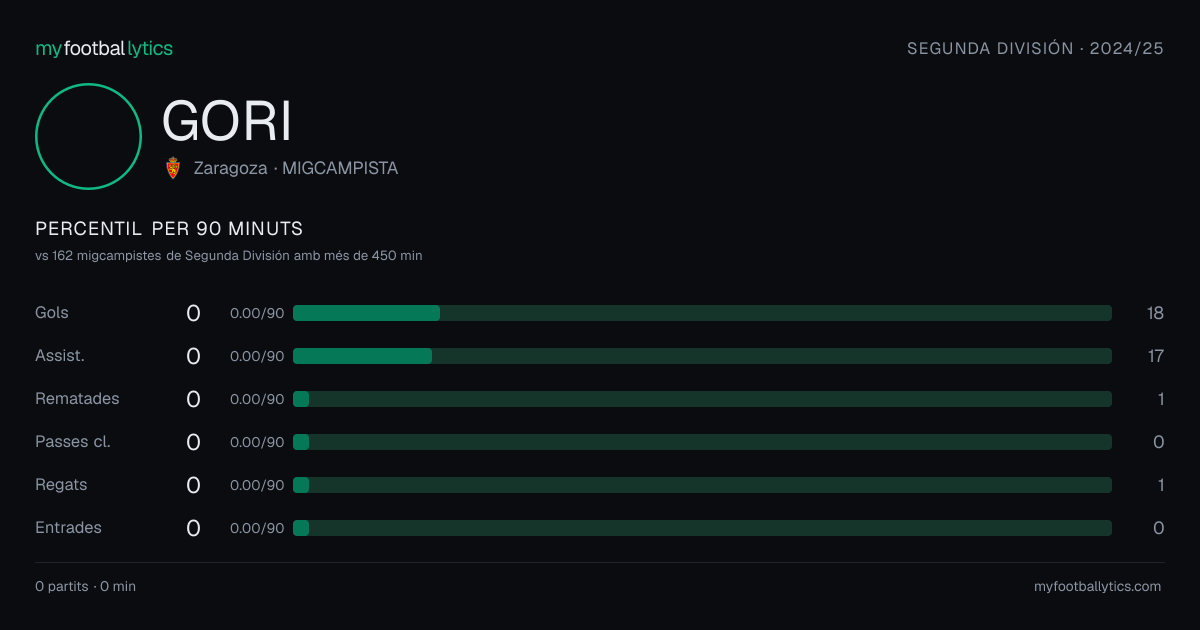Select the Entrades stat label

coord(68,528)
